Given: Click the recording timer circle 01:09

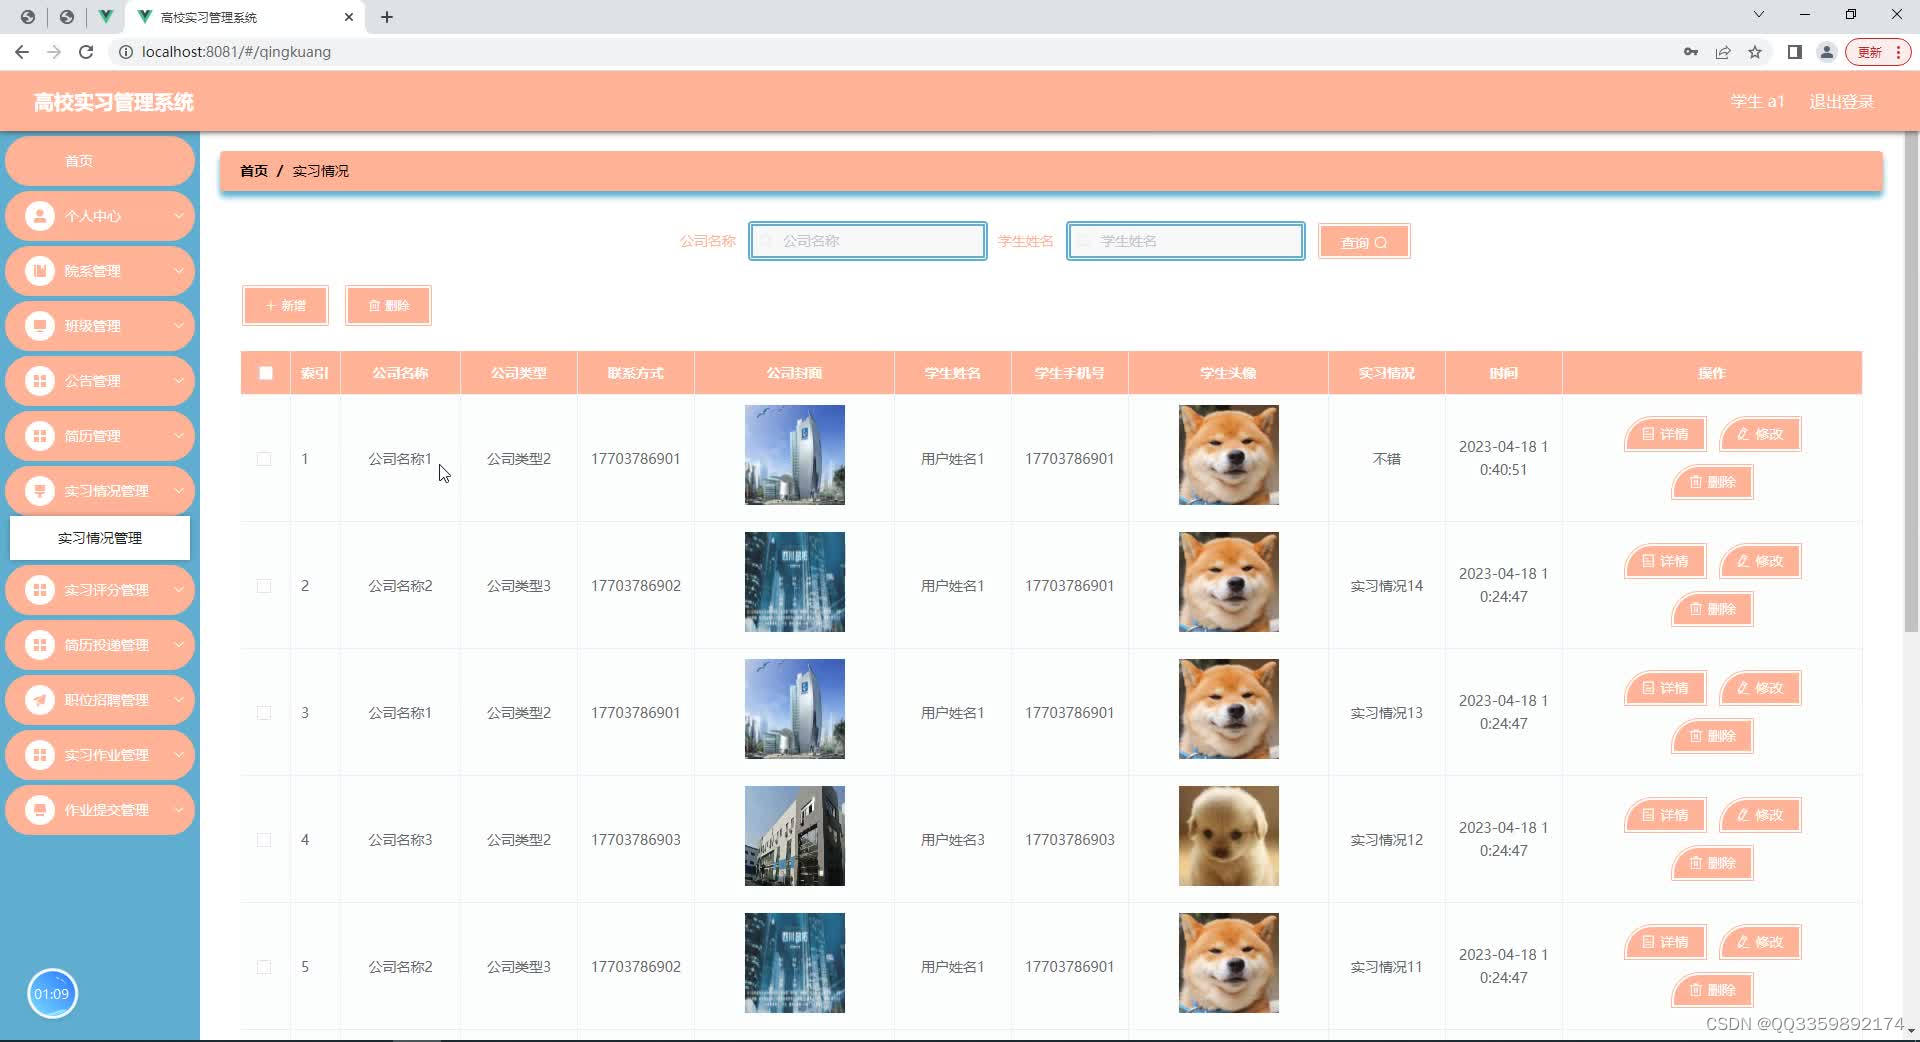Looking at the screenshot, I should (x=52, y=994).
